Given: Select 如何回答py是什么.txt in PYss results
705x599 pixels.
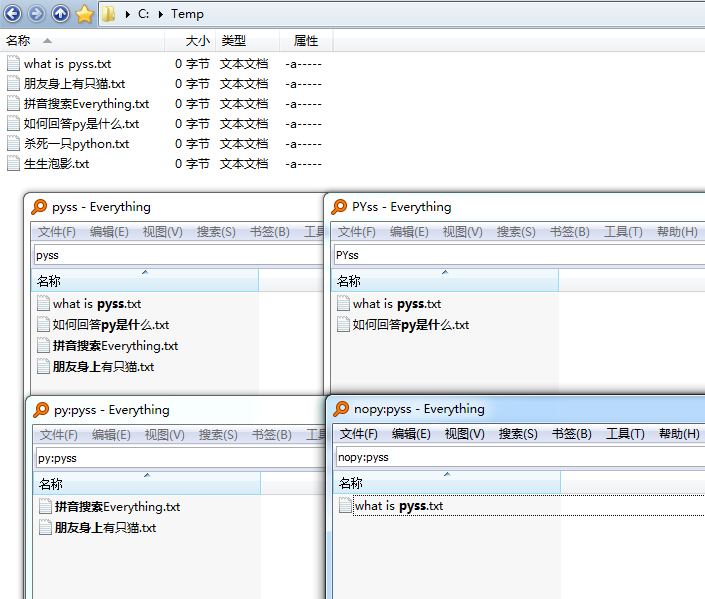Looking at the screenshot, I should click(x=410, y=324).
